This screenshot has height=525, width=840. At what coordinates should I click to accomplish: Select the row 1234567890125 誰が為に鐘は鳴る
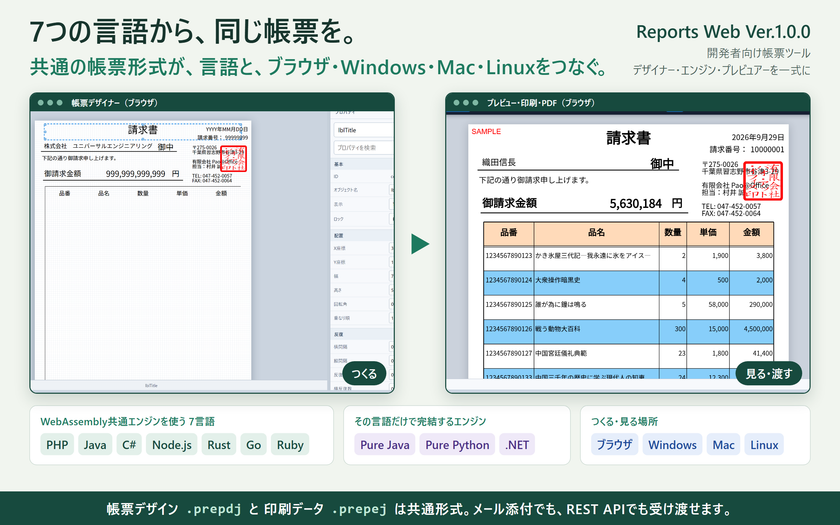628,305
